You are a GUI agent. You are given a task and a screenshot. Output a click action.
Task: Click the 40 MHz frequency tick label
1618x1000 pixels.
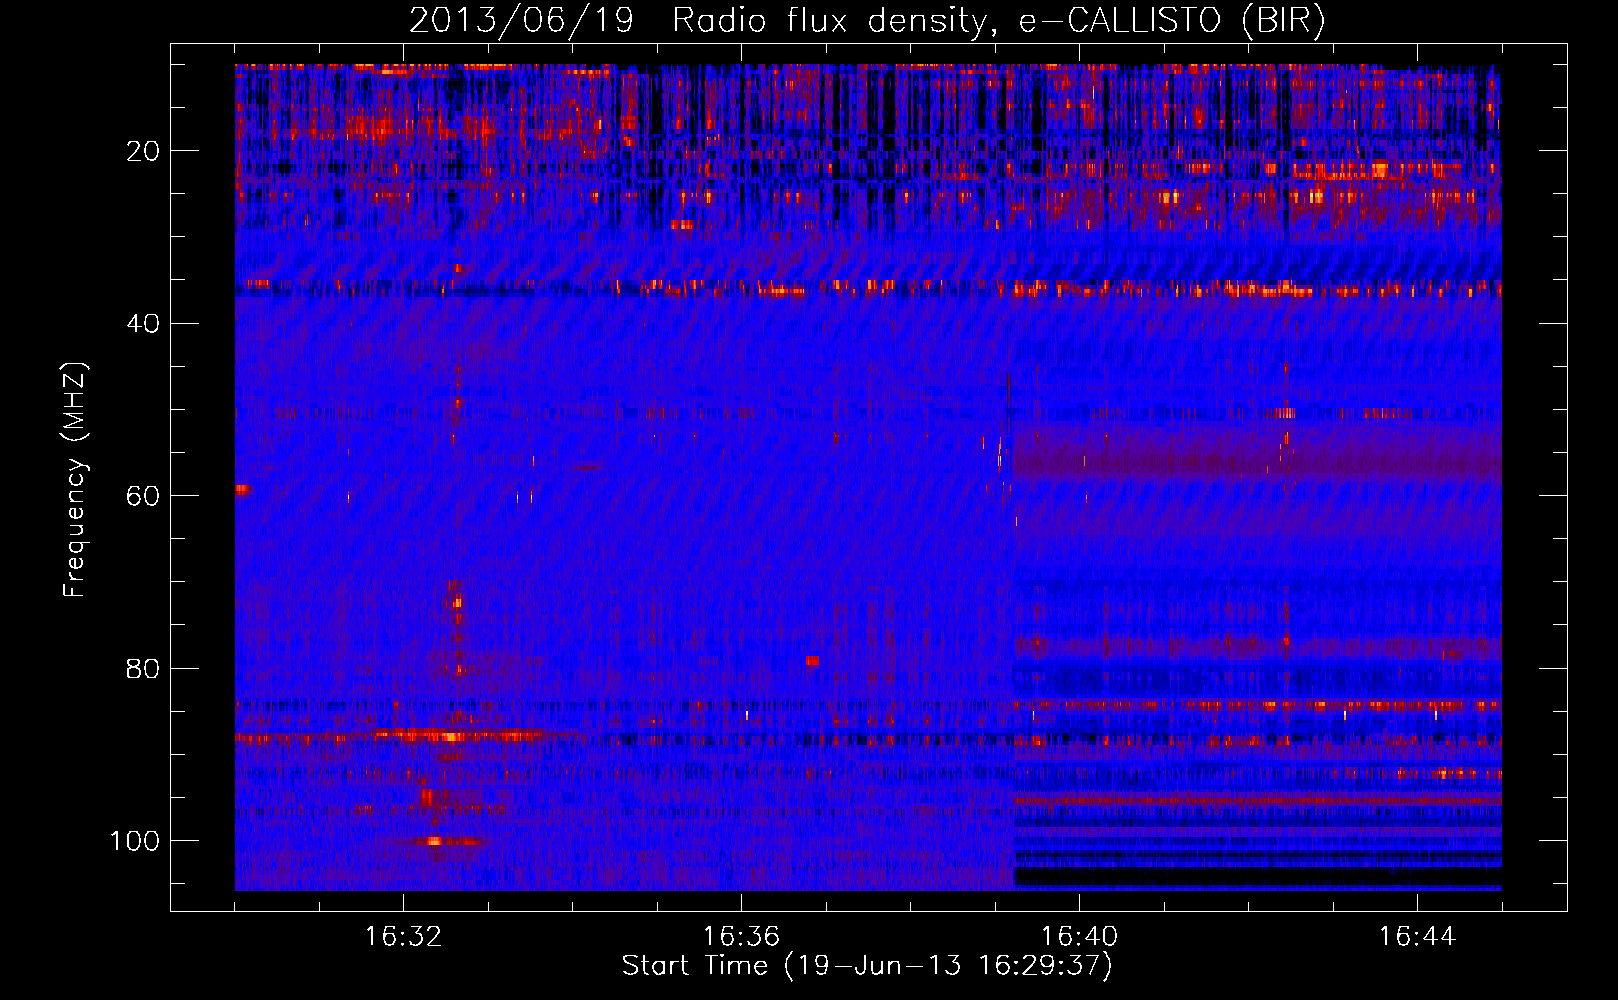143,324
